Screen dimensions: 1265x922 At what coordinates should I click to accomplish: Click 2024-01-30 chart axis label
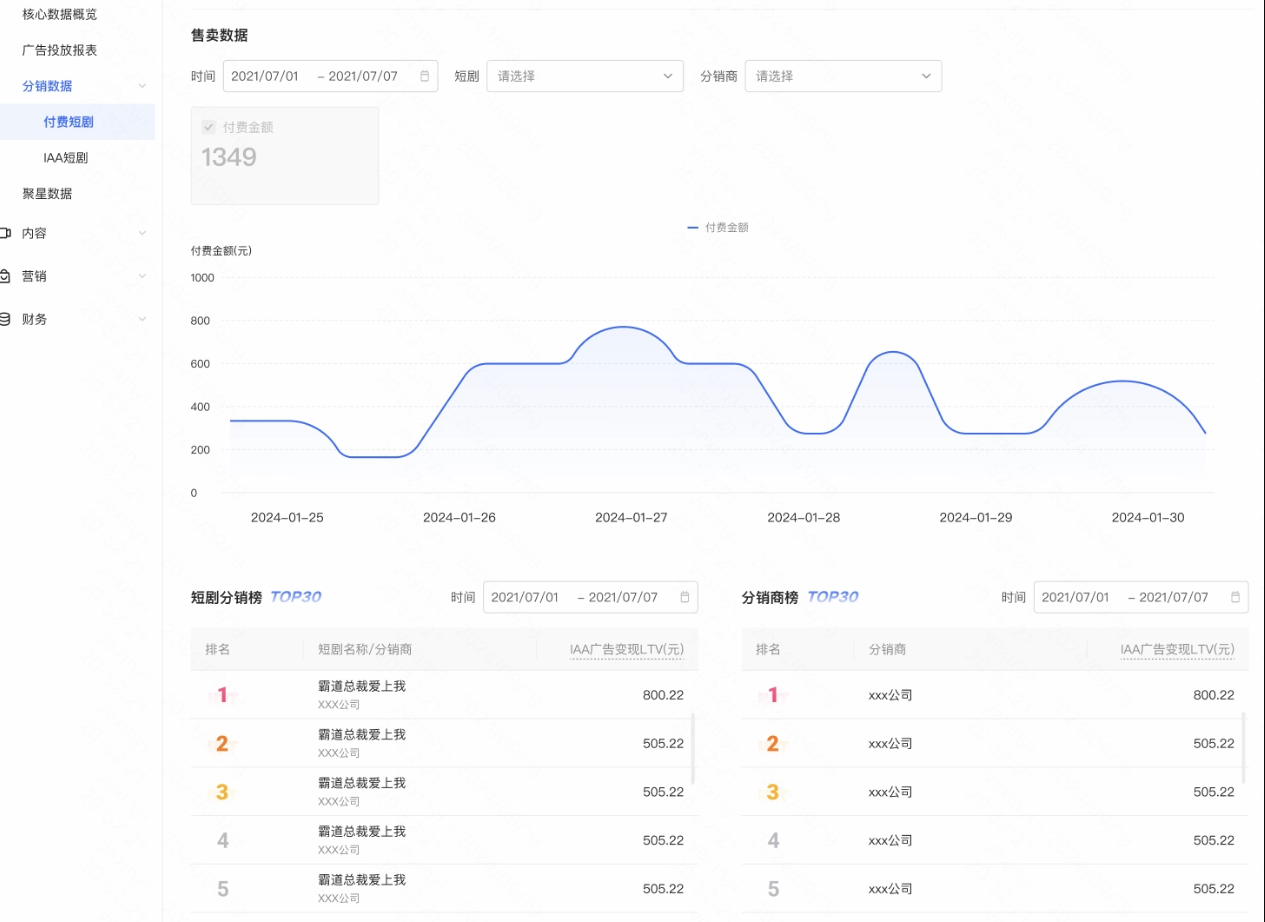click(x=1148, y=517)
